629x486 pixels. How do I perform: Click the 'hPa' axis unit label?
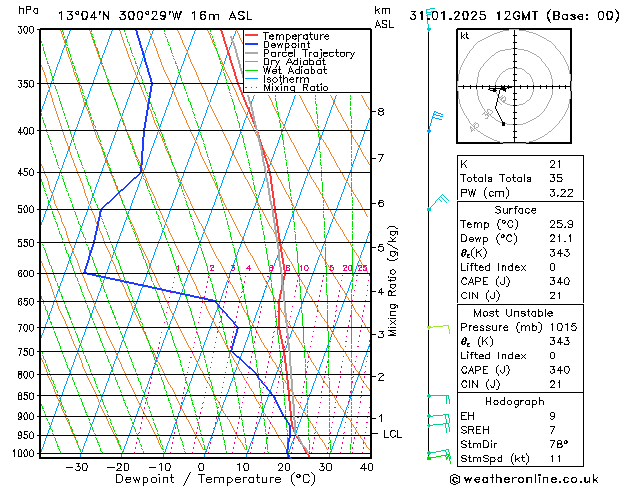coord(28,10)
